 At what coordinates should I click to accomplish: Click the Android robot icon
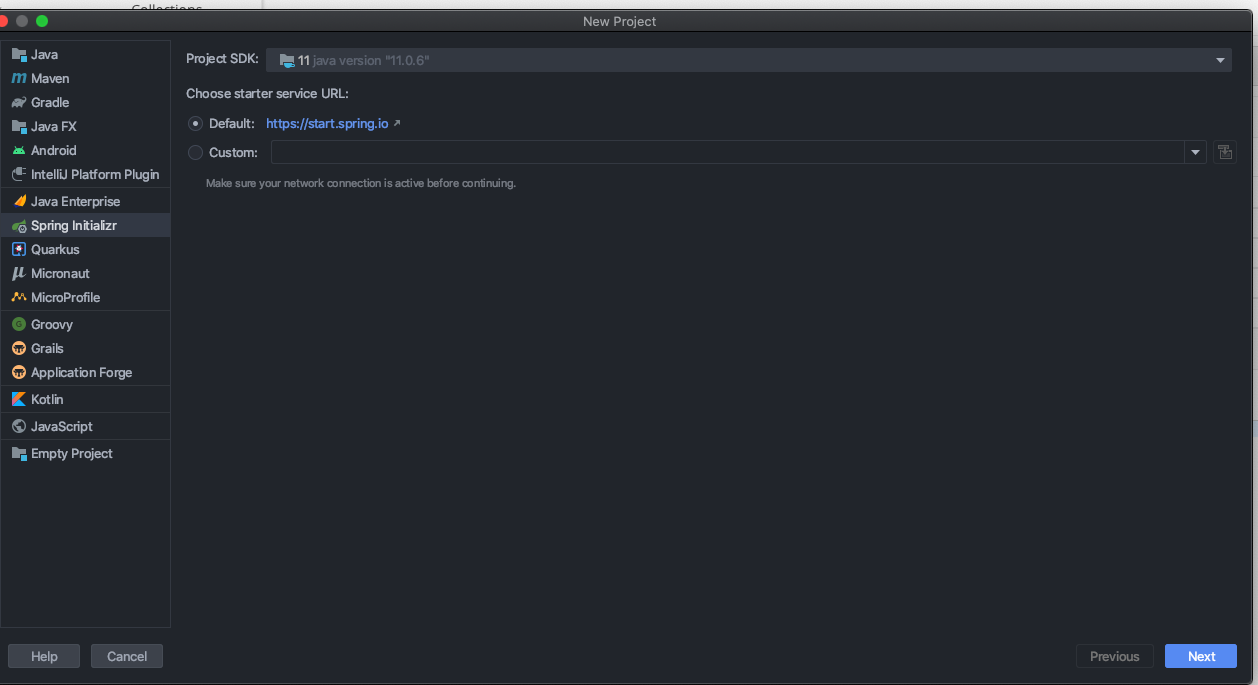click(x=19, y=150)
